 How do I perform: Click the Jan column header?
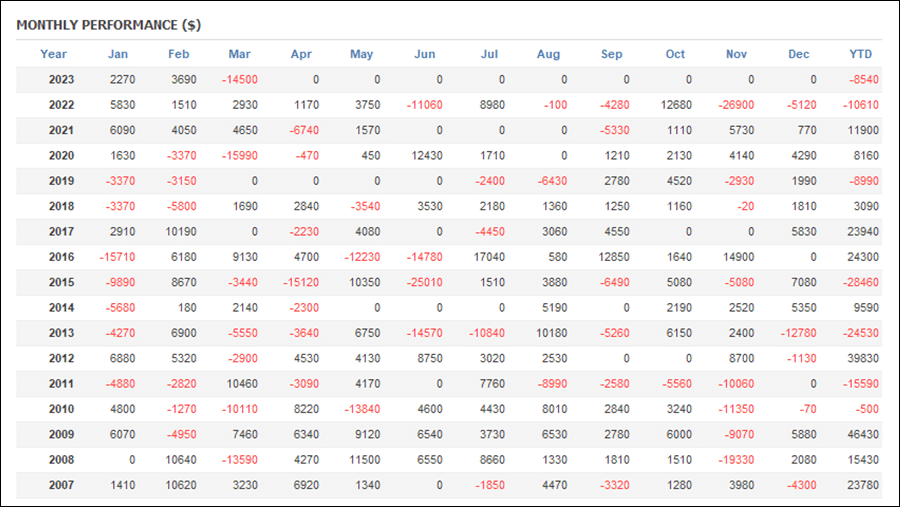(118, 54)
